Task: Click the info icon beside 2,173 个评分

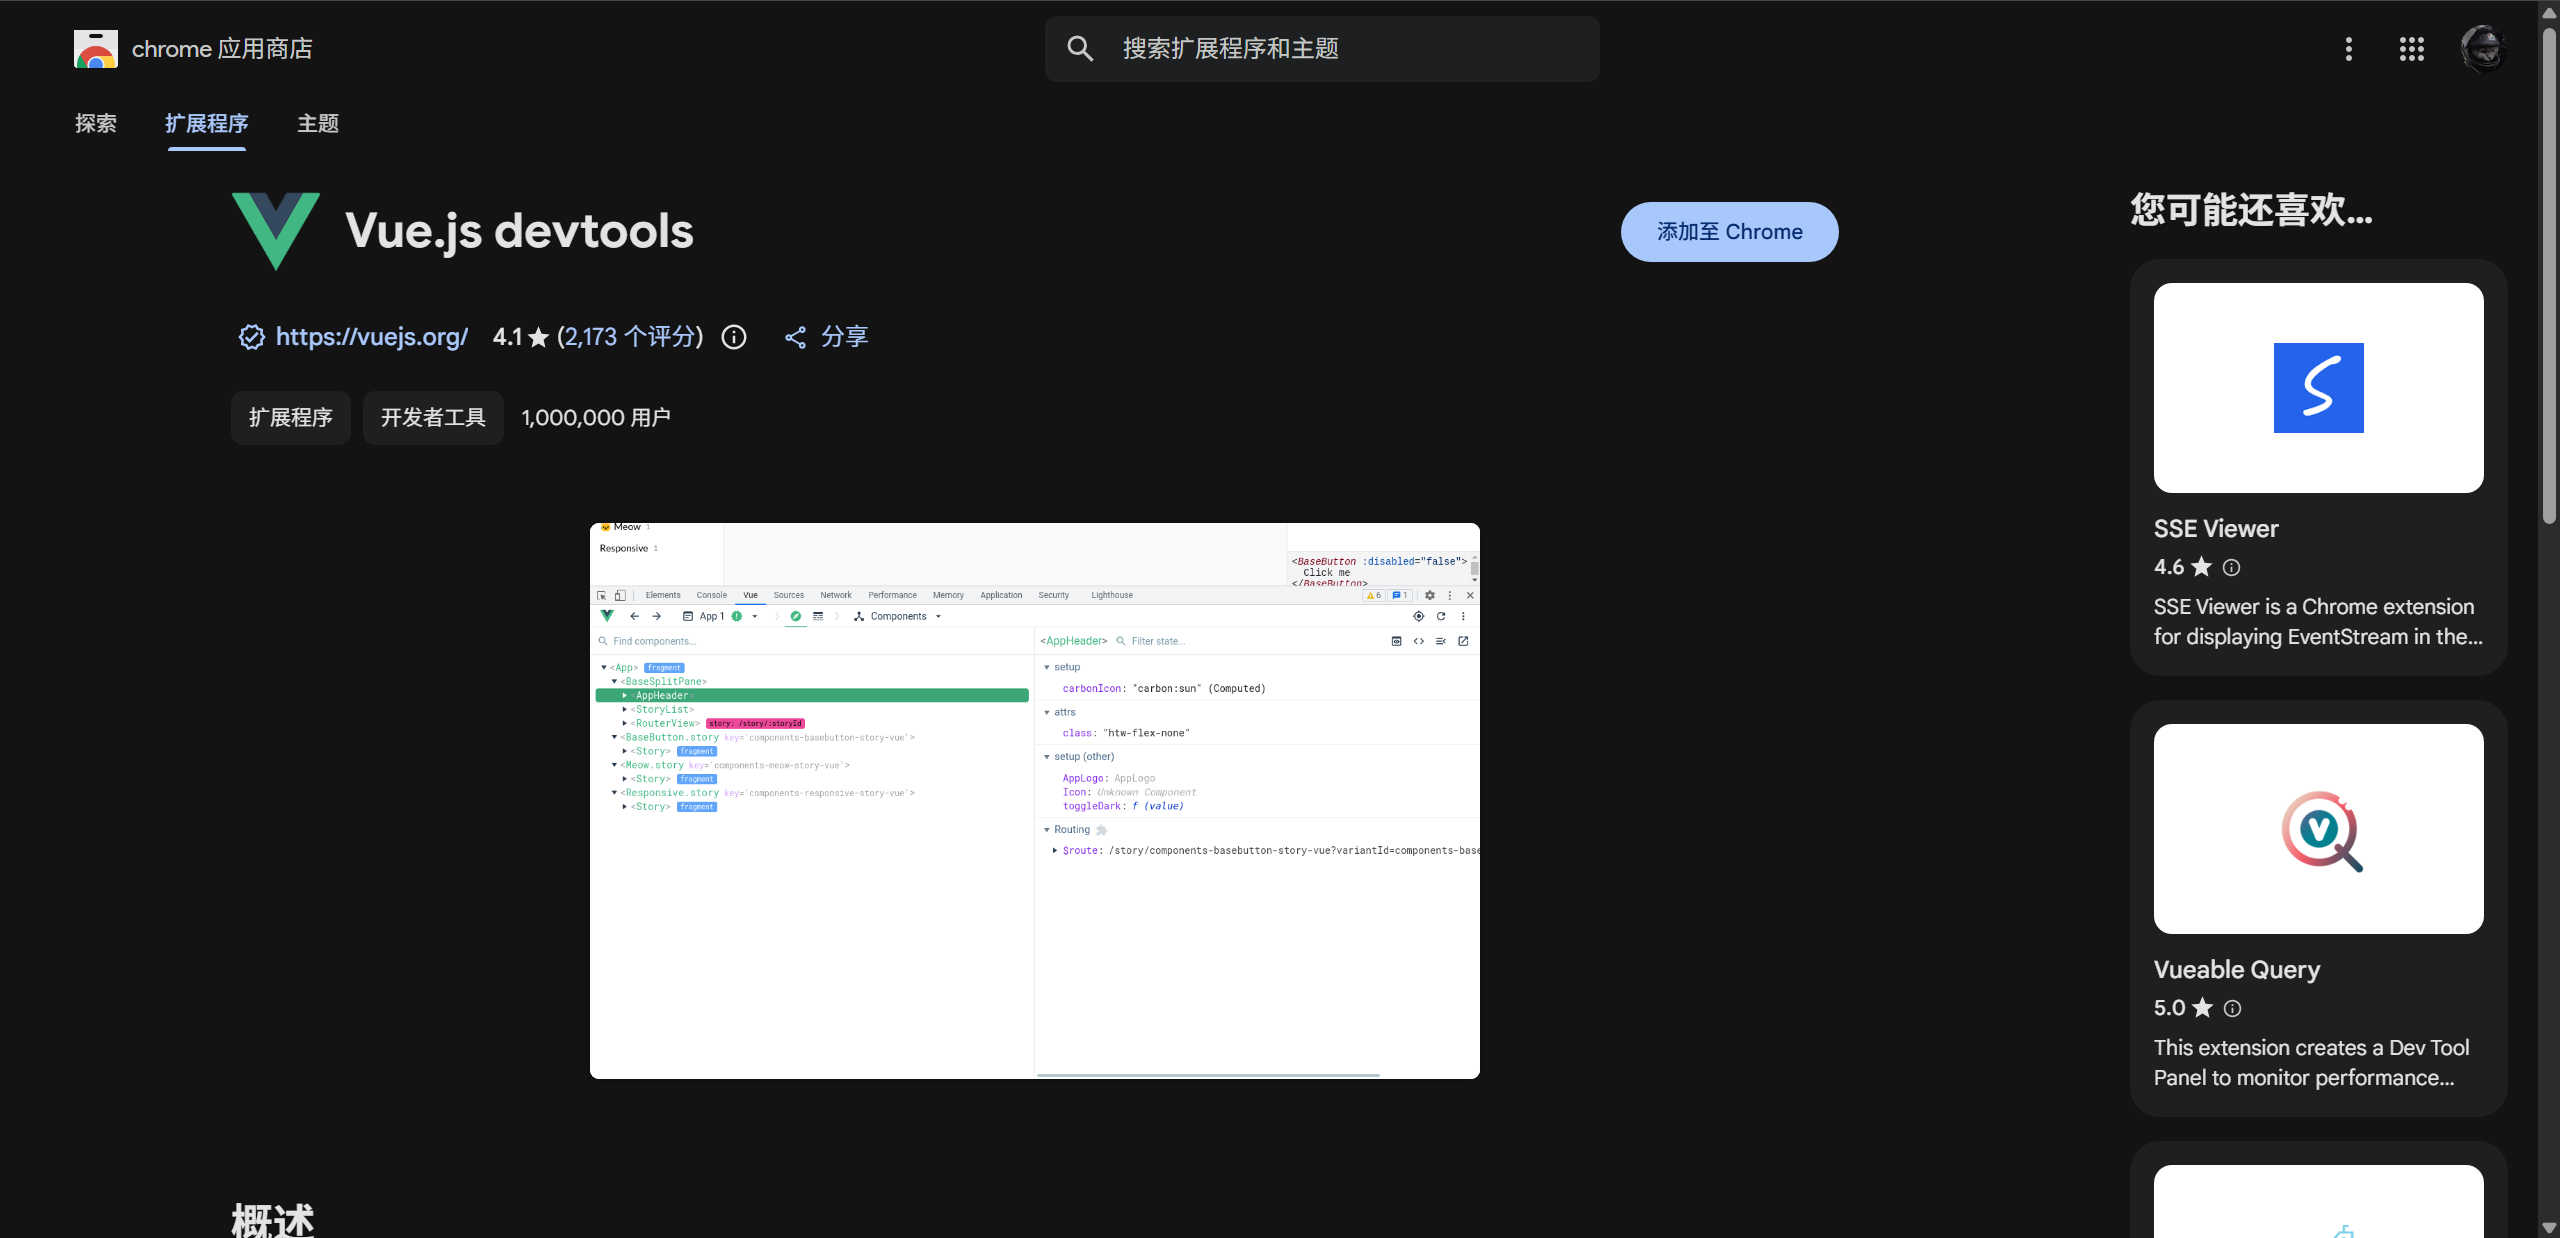Action: coord(734,337)
